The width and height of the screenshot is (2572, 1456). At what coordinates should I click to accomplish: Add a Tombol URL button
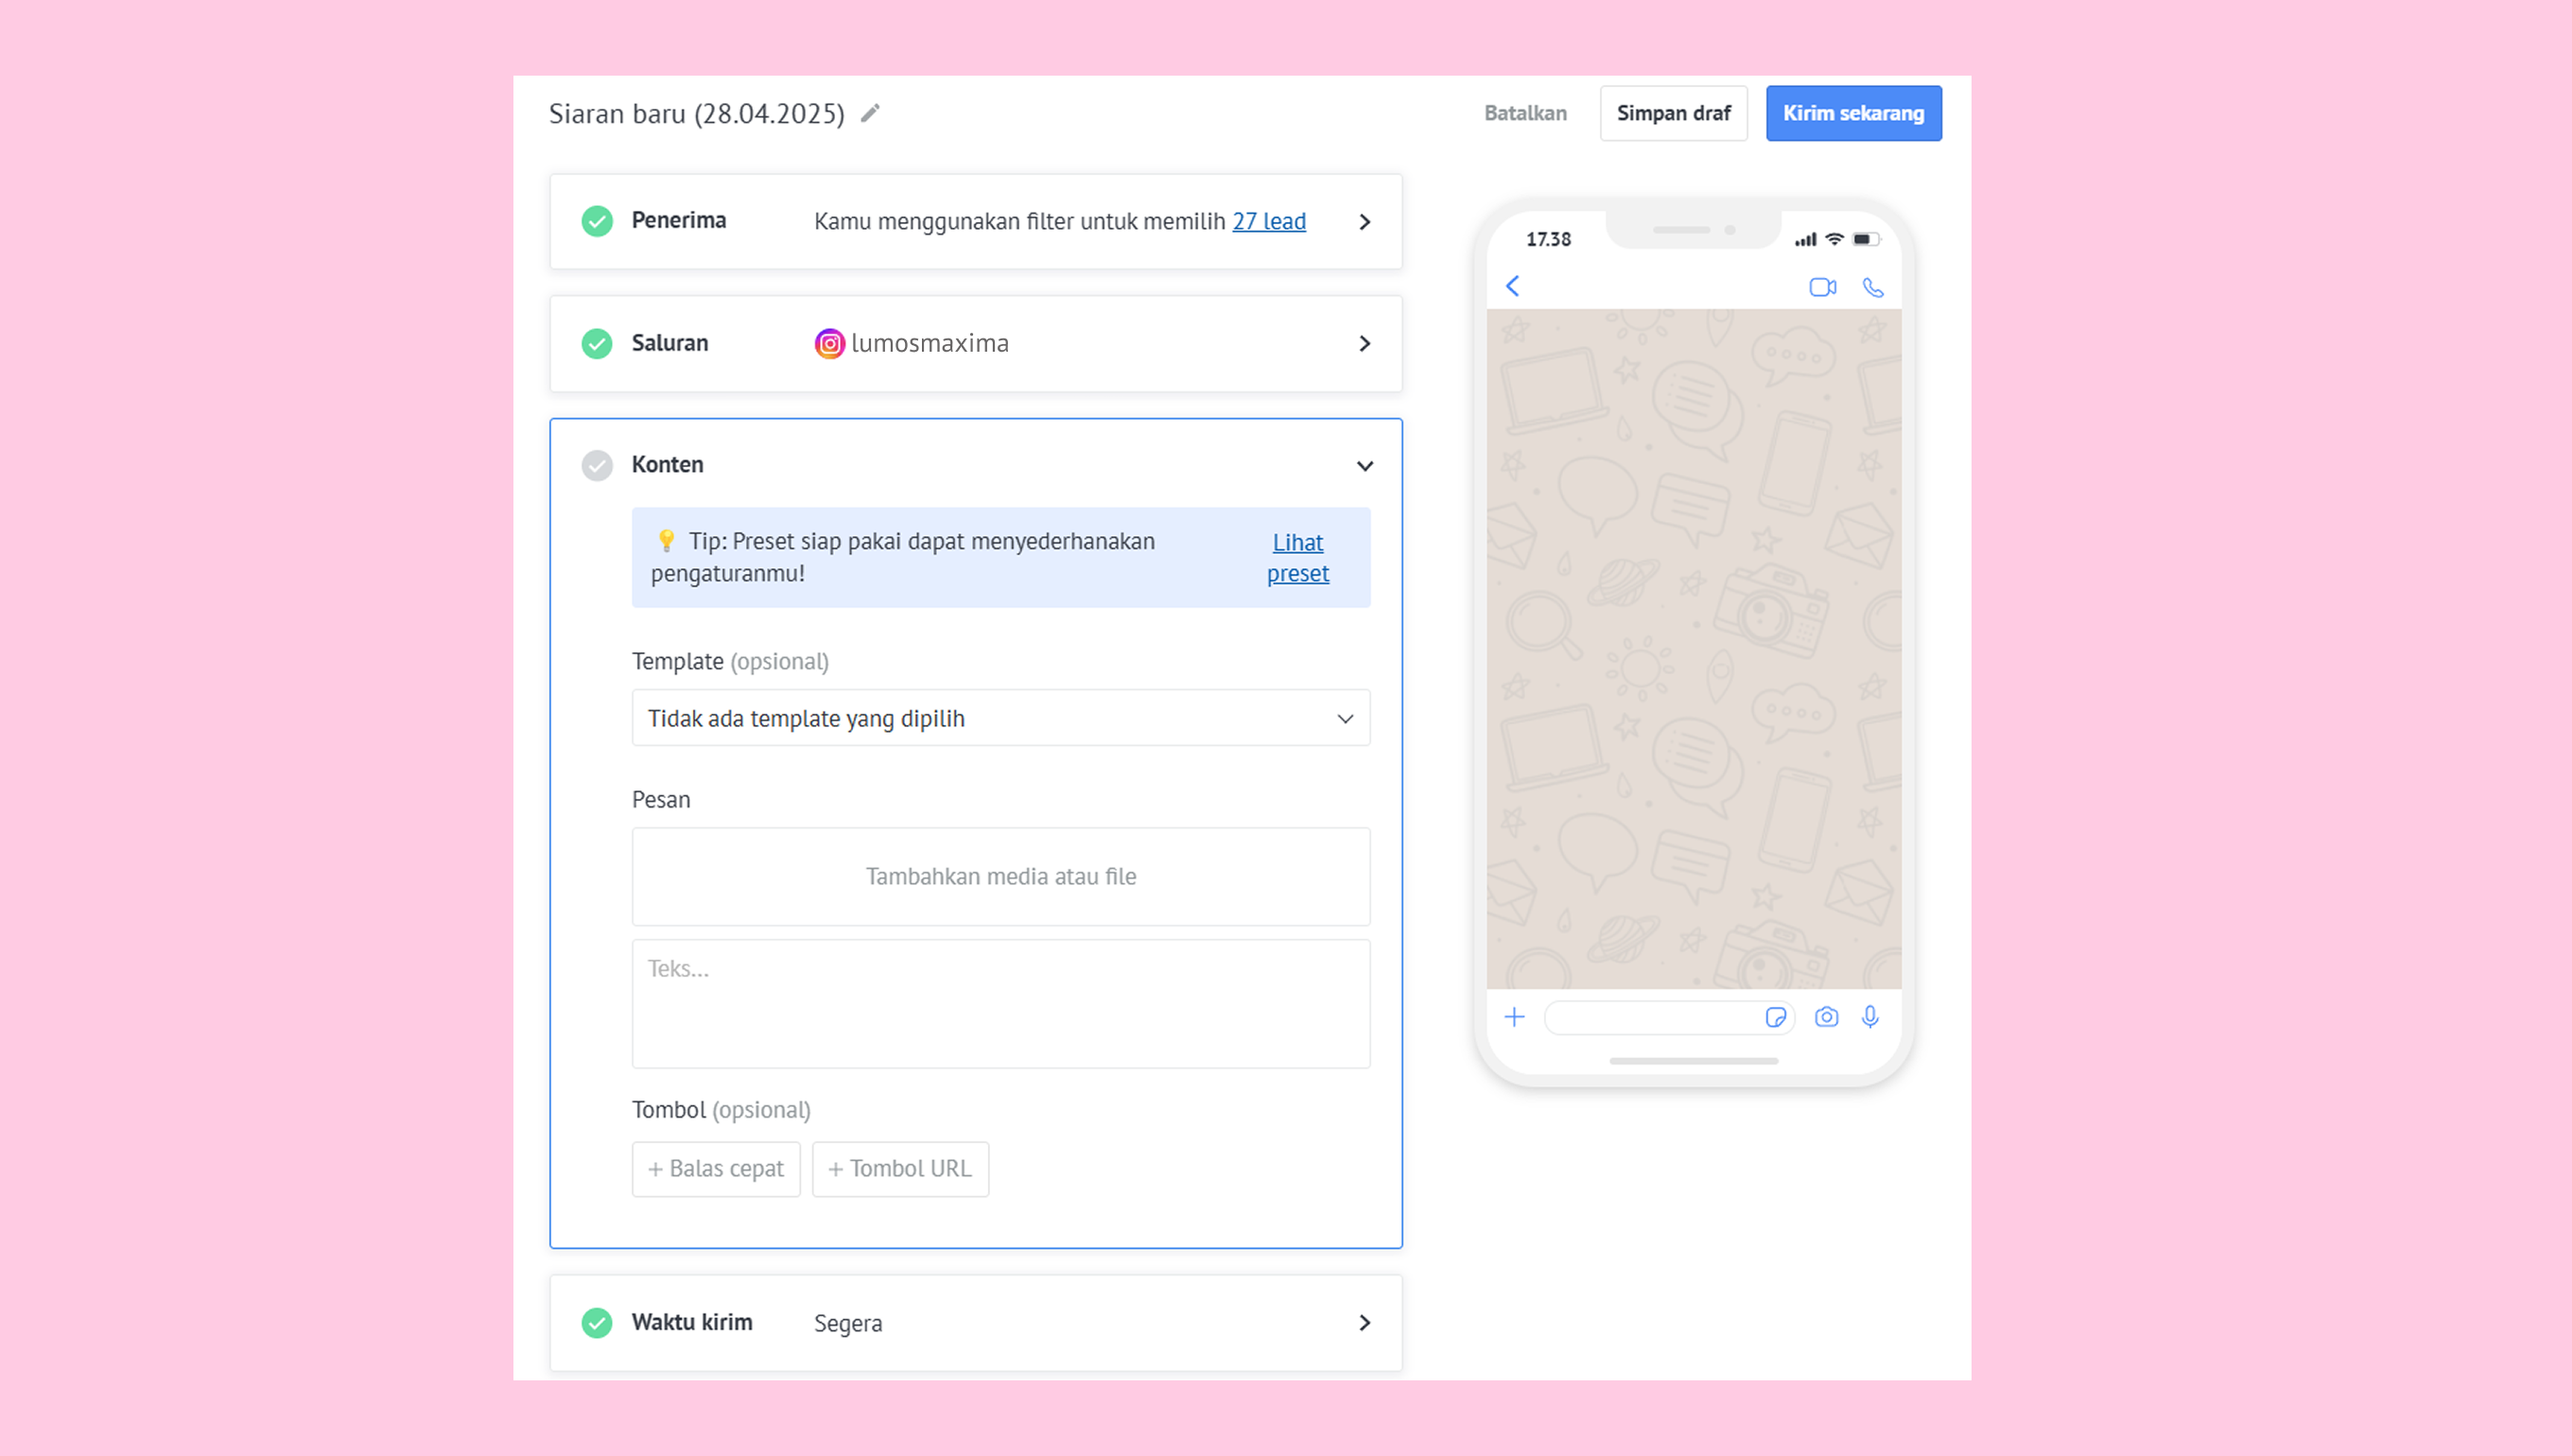click(x=900, y=1168)
